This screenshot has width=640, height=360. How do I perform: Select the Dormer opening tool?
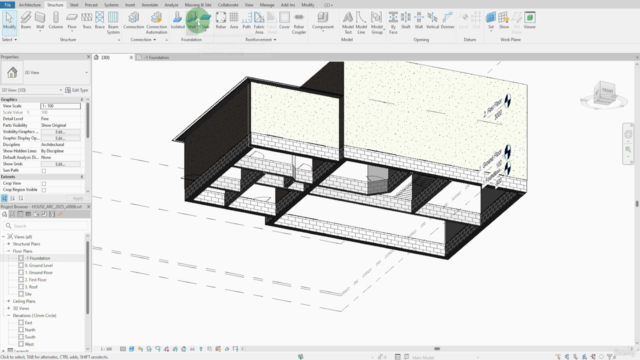[x=447, y=20]
